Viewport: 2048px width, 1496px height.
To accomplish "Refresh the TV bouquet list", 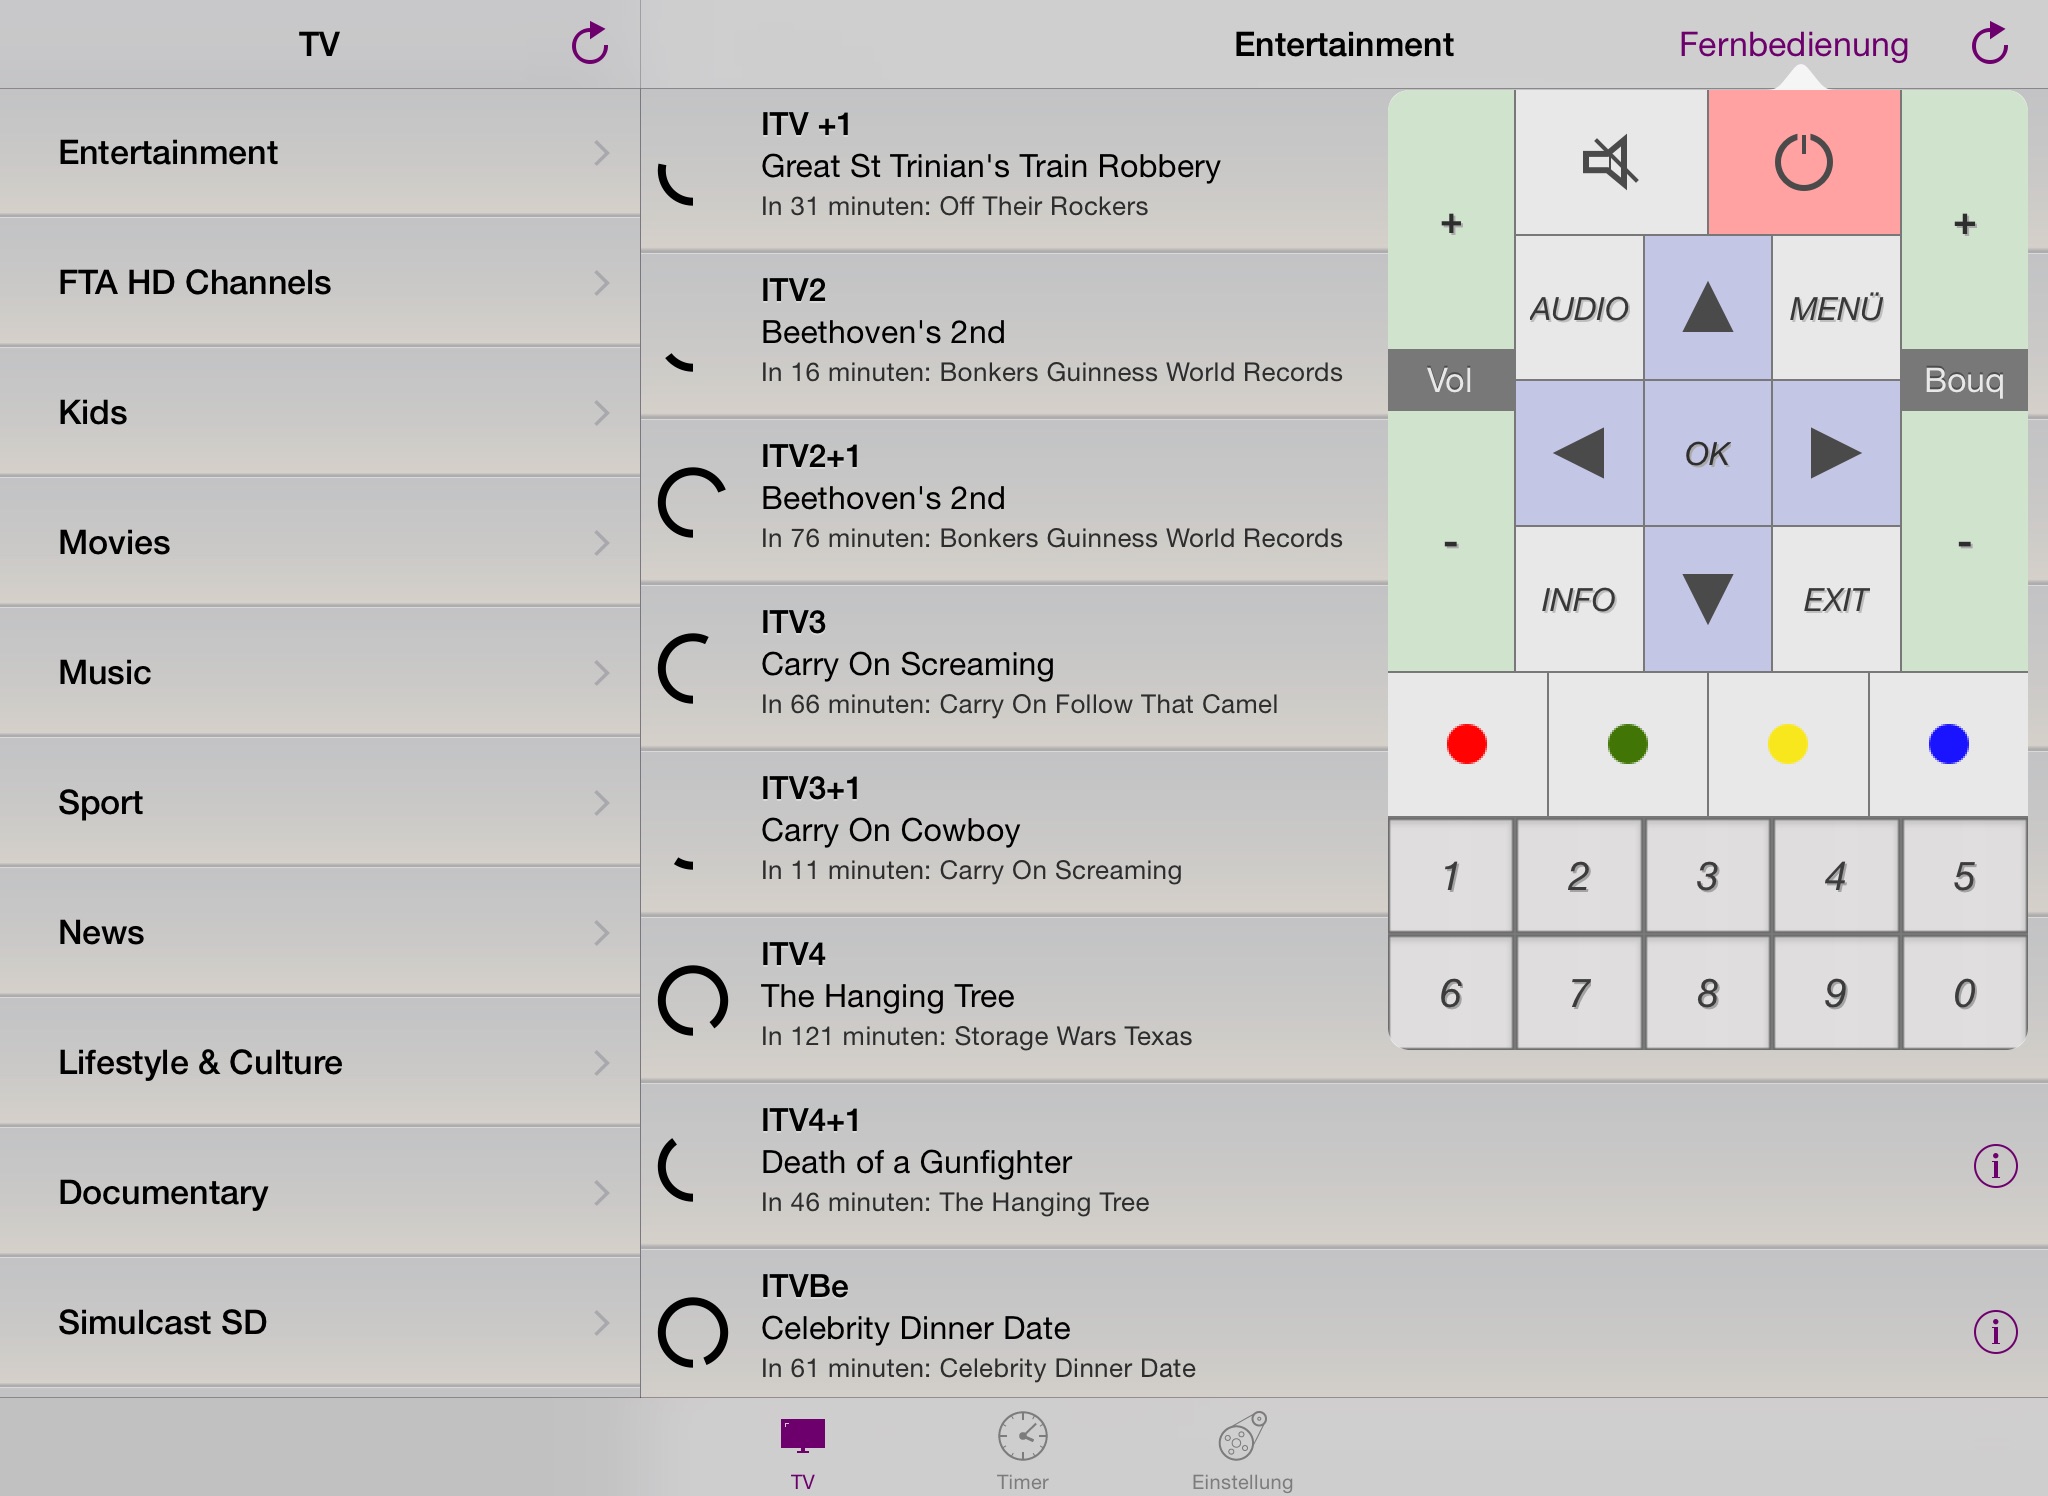I will (589, 44).
